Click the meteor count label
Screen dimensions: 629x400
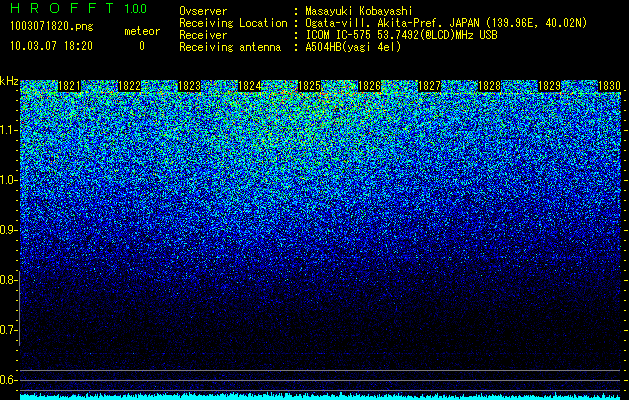[x=142, y=31]
